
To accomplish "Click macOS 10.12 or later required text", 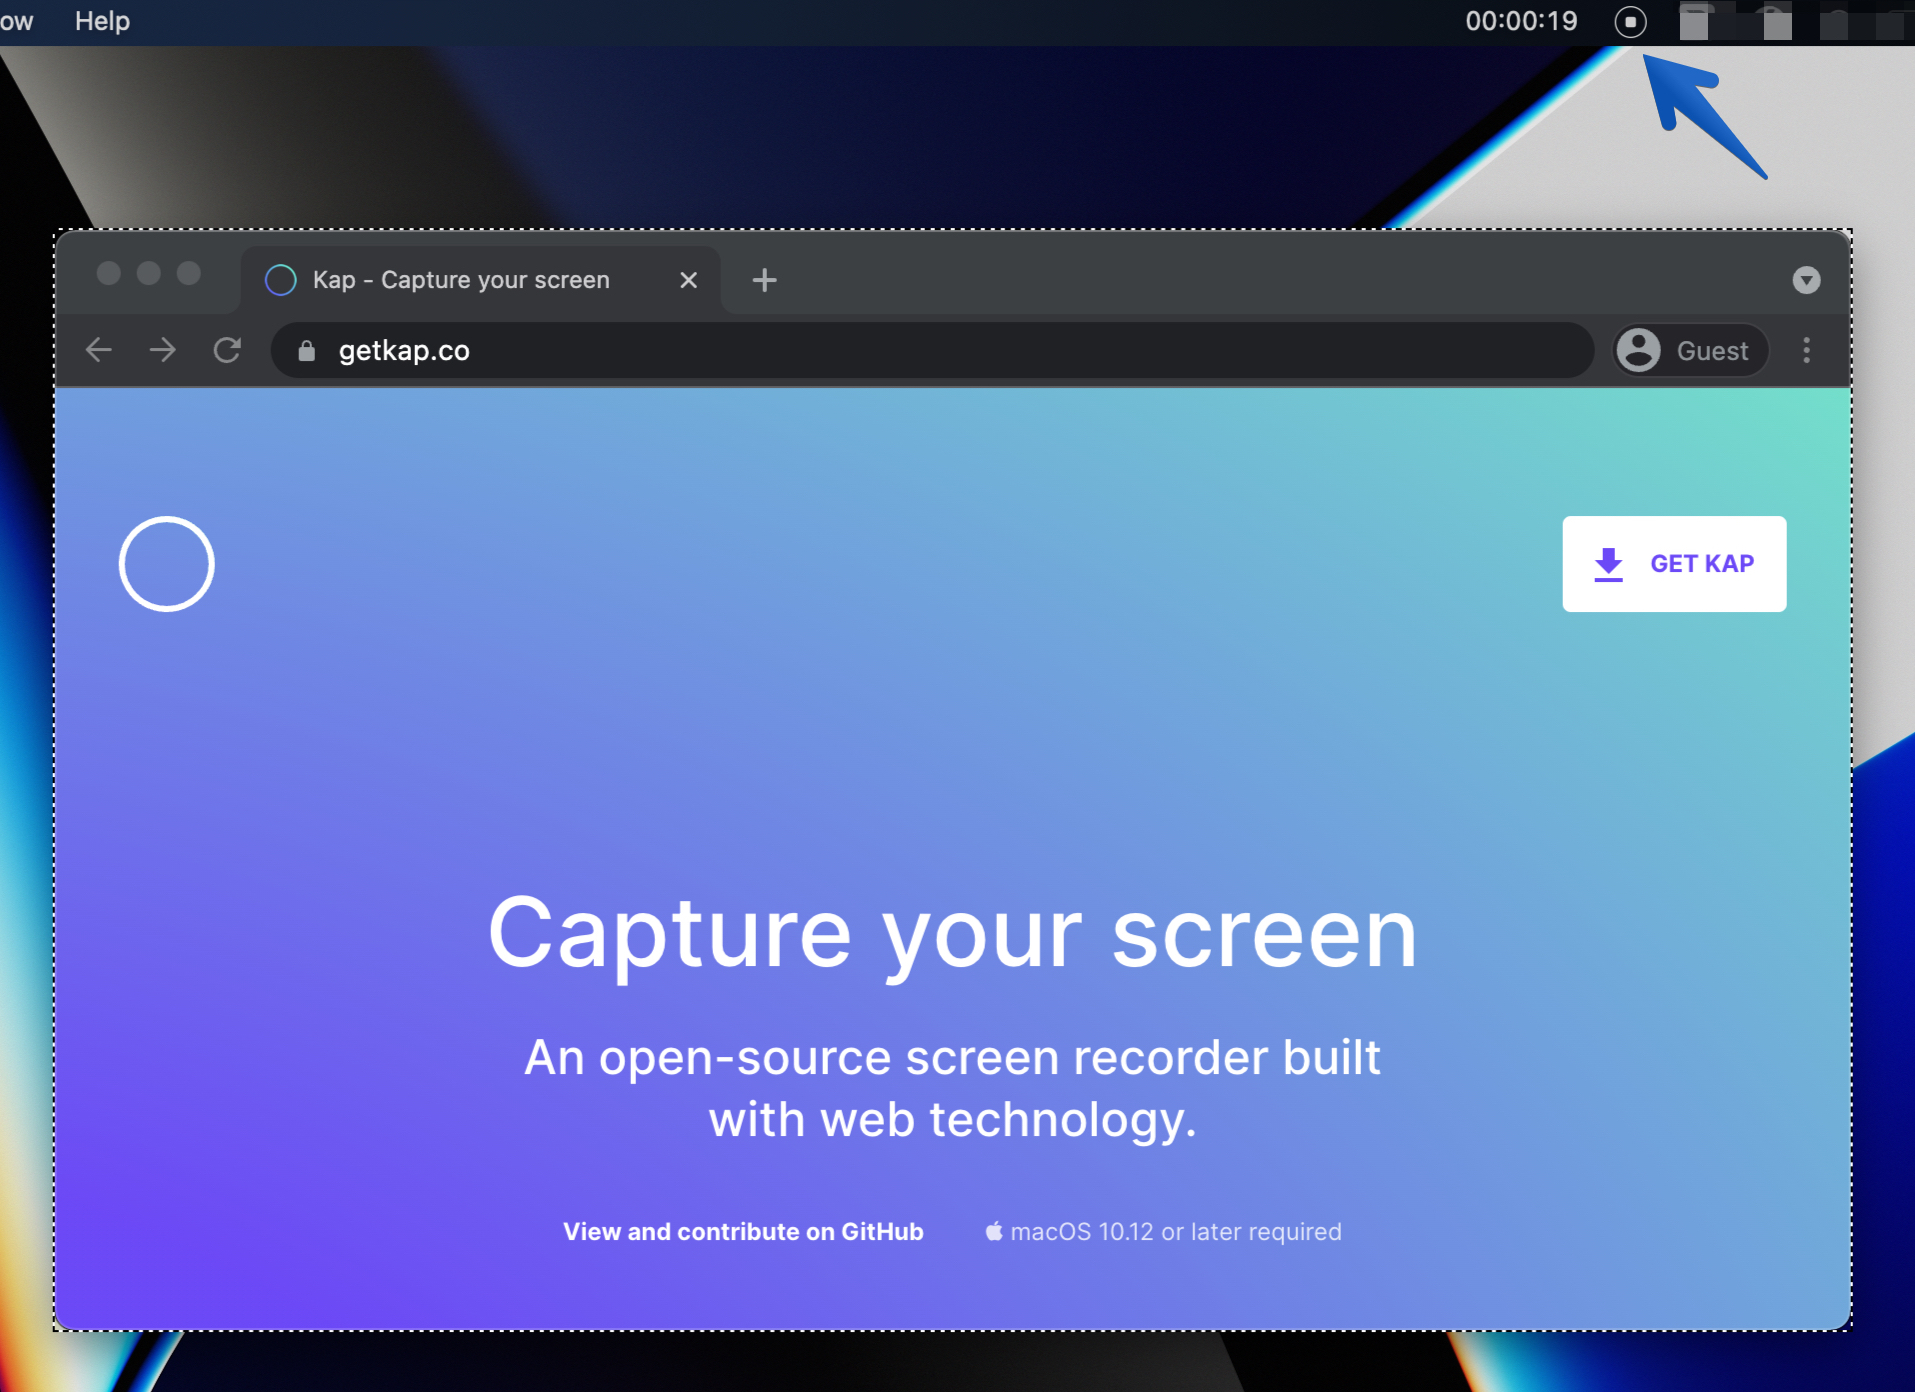I will click(x=1163, y=1231).
